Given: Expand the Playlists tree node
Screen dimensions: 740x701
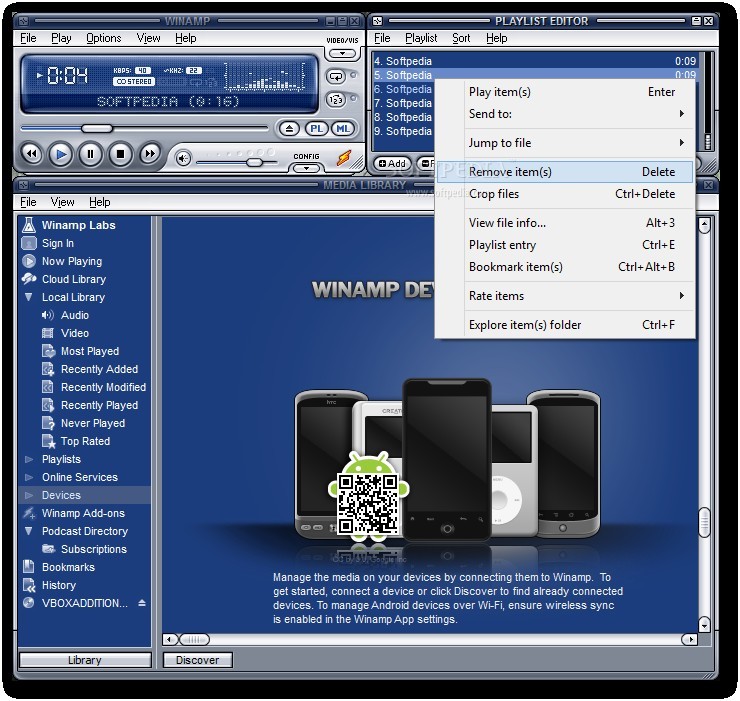Looking at the screenshot, I should point(29,459).
